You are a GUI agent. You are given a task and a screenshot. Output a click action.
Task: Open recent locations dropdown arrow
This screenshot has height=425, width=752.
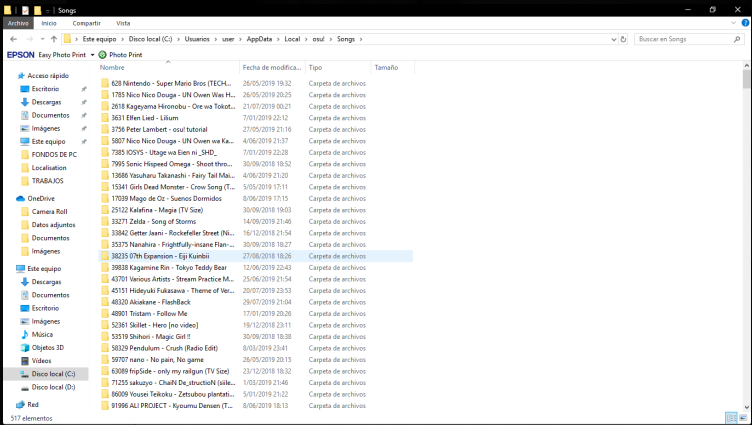click(x=43, y=39)
